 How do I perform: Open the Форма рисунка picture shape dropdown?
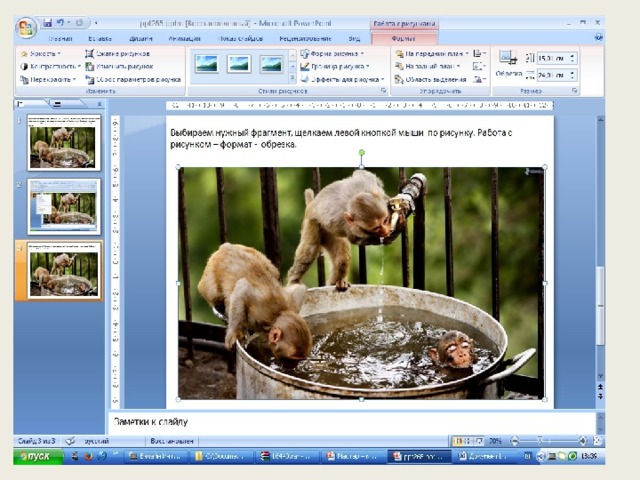click(332, 53)
